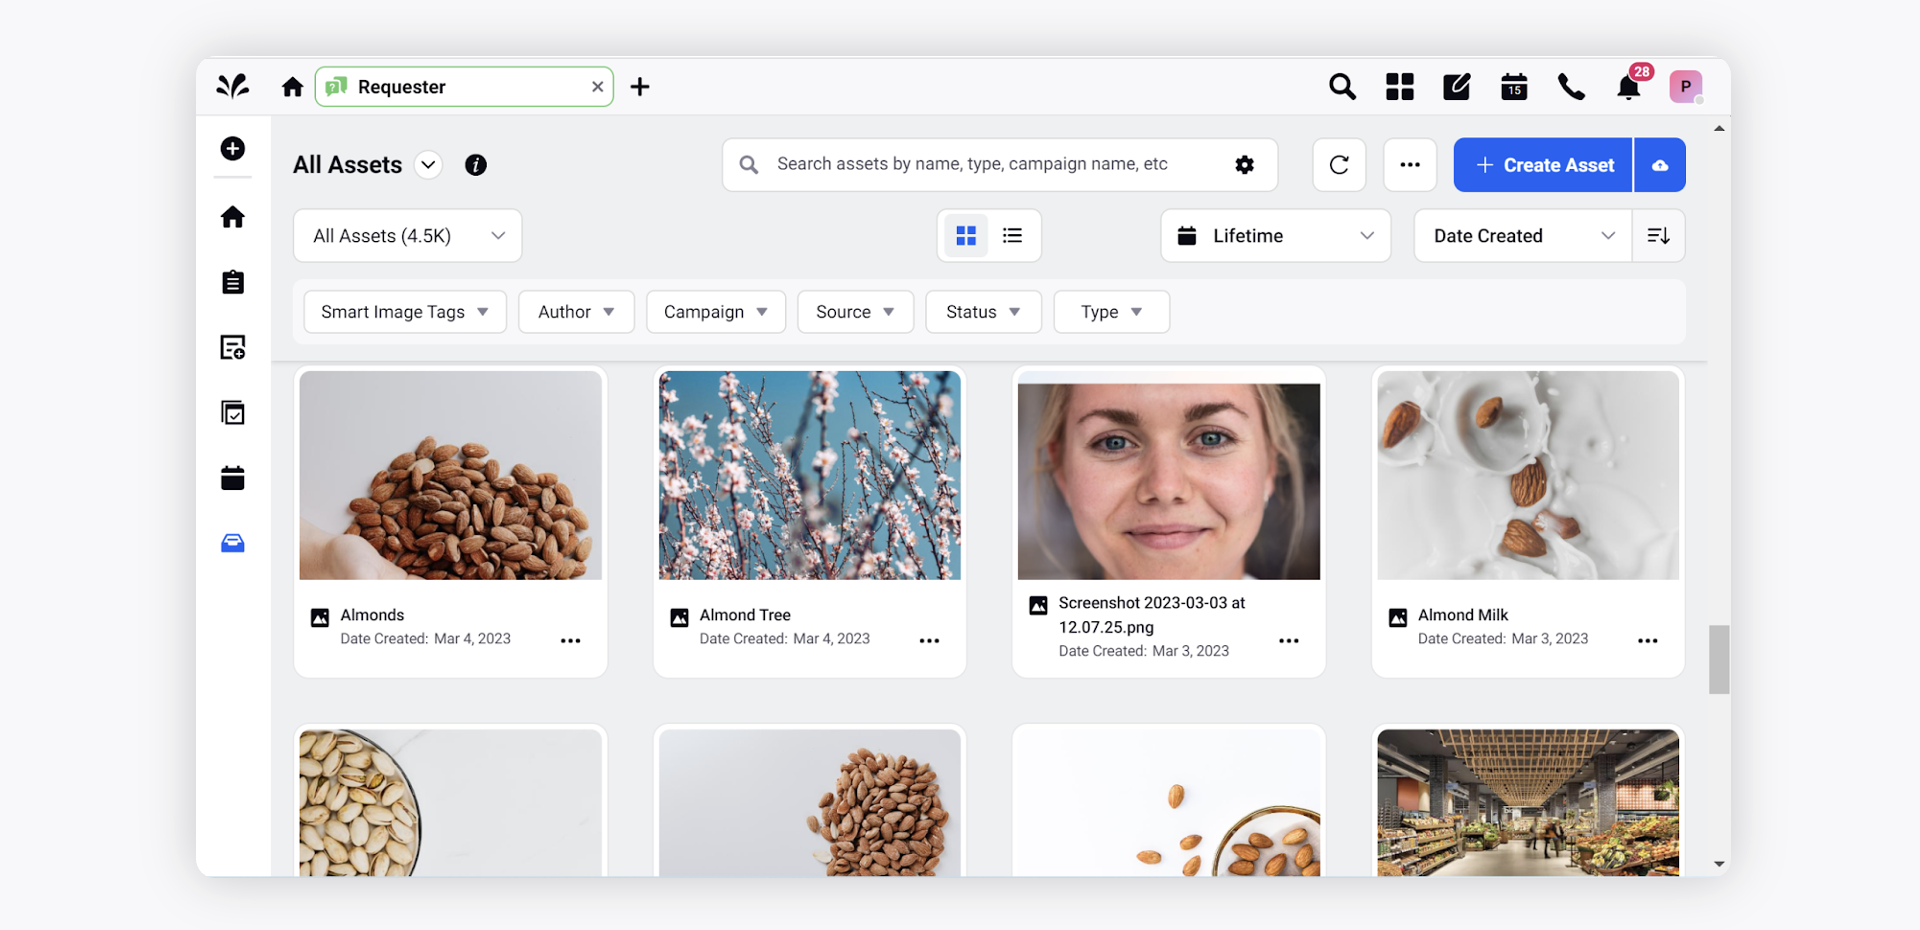This screenshot has height=930, width=1920.
Task: Expand the All Assets title chevron
Action: (428, 165)
